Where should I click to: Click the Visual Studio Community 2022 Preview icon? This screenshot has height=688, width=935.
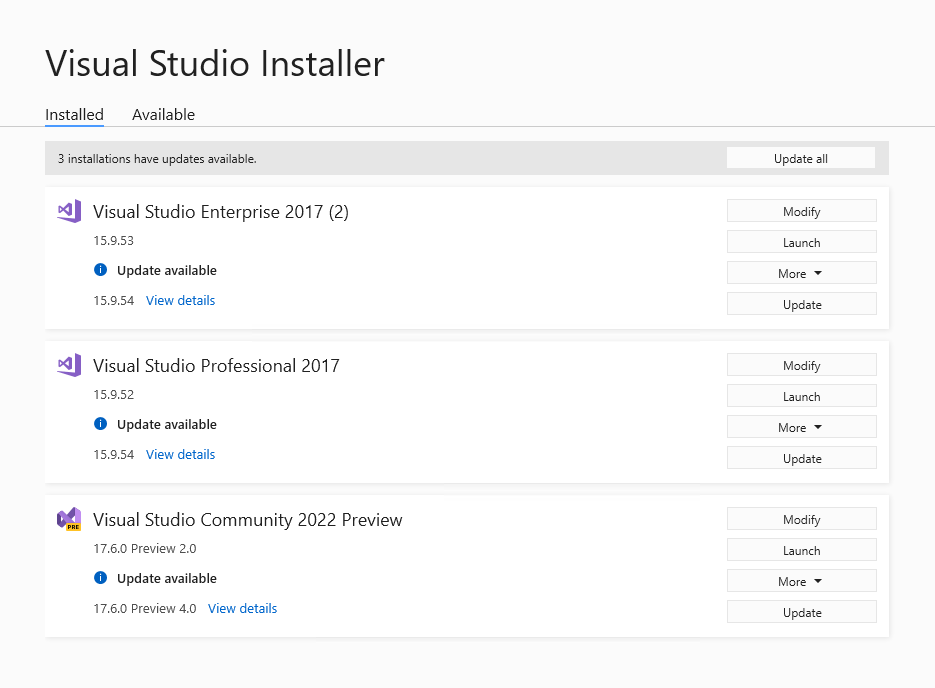(x=69, y=519)
